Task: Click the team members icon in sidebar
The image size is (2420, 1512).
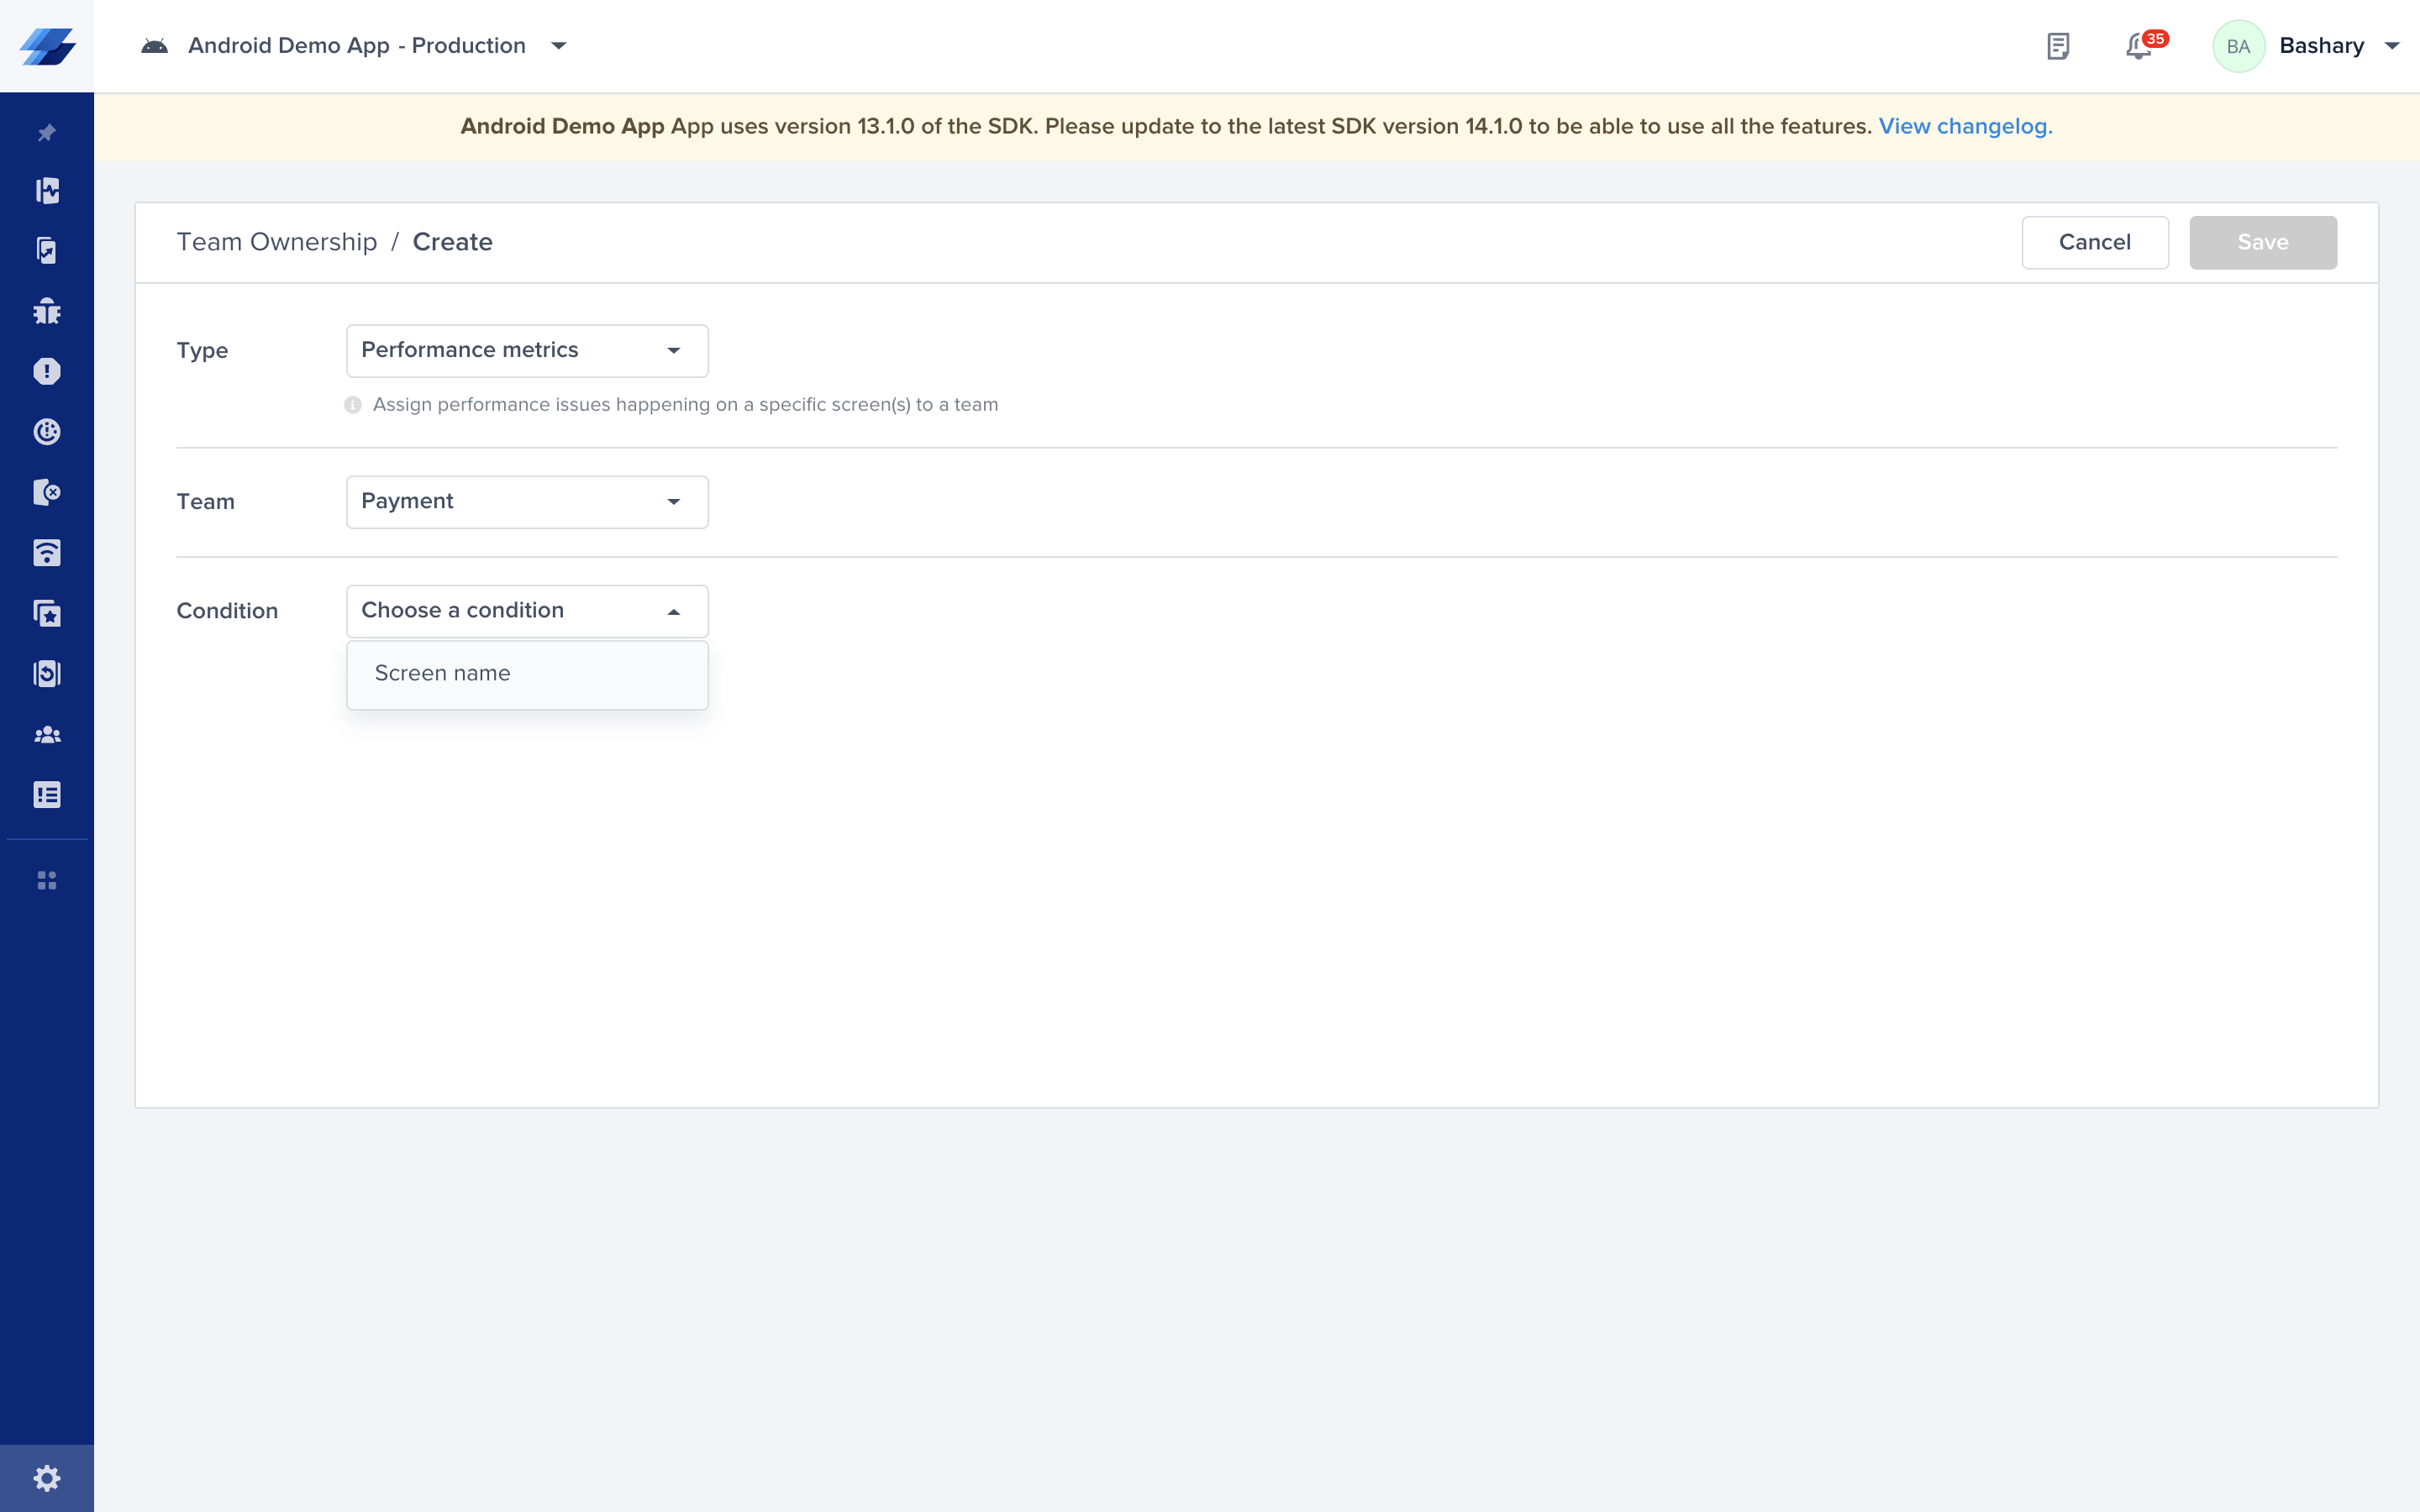Action: pos(47,733)
